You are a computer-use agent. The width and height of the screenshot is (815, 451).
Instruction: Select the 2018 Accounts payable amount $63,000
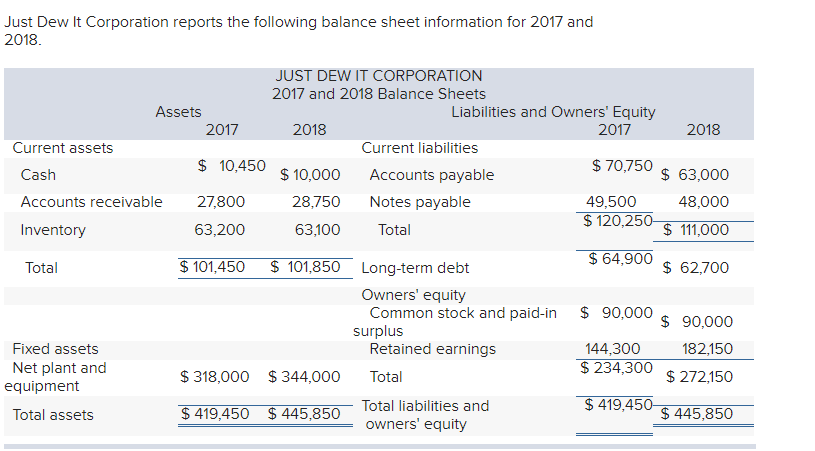pos(696,175)
